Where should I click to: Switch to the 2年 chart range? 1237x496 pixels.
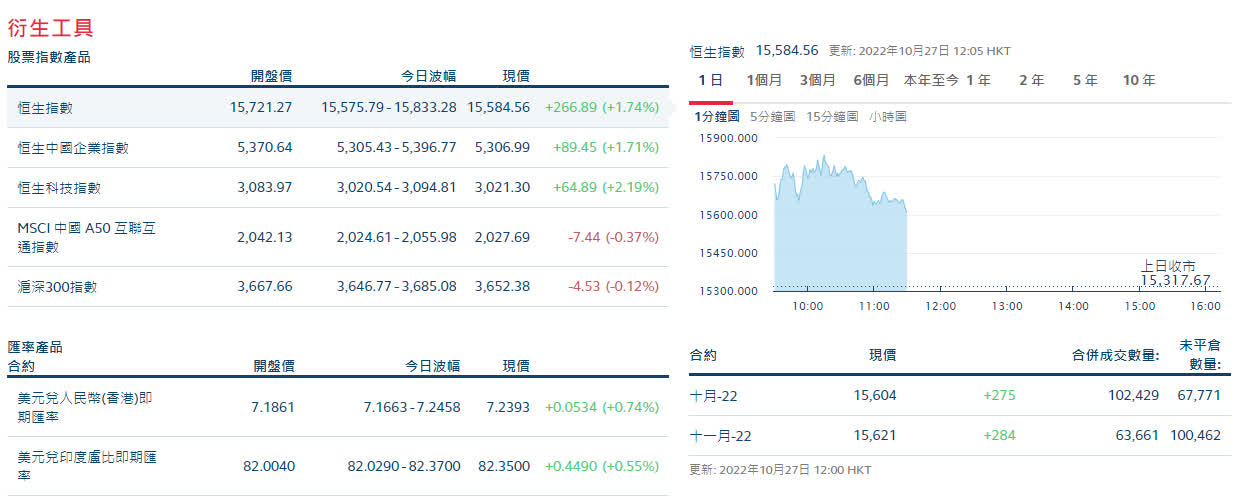click(1031, 81)
